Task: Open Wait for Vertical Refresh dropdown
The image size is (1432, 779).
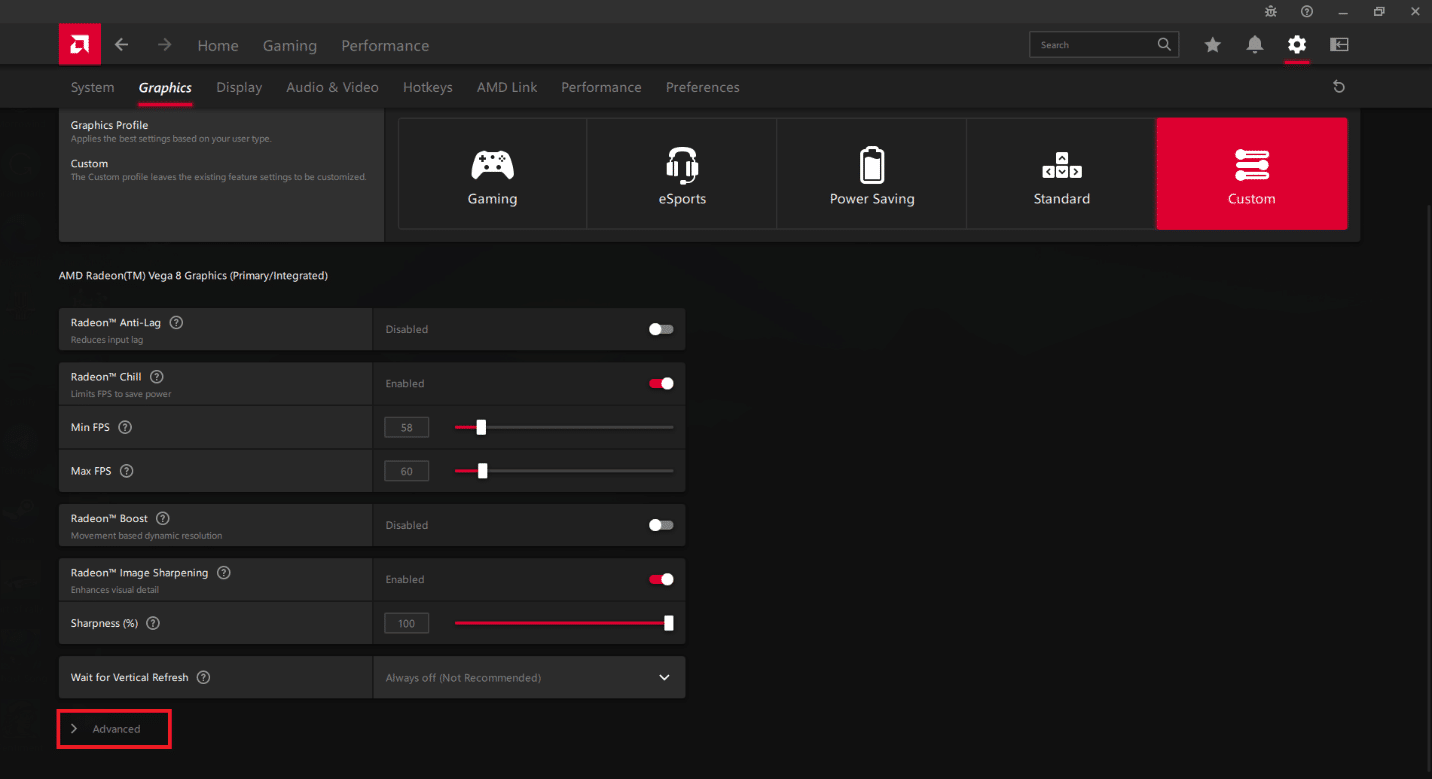Action: coord(529,677)
